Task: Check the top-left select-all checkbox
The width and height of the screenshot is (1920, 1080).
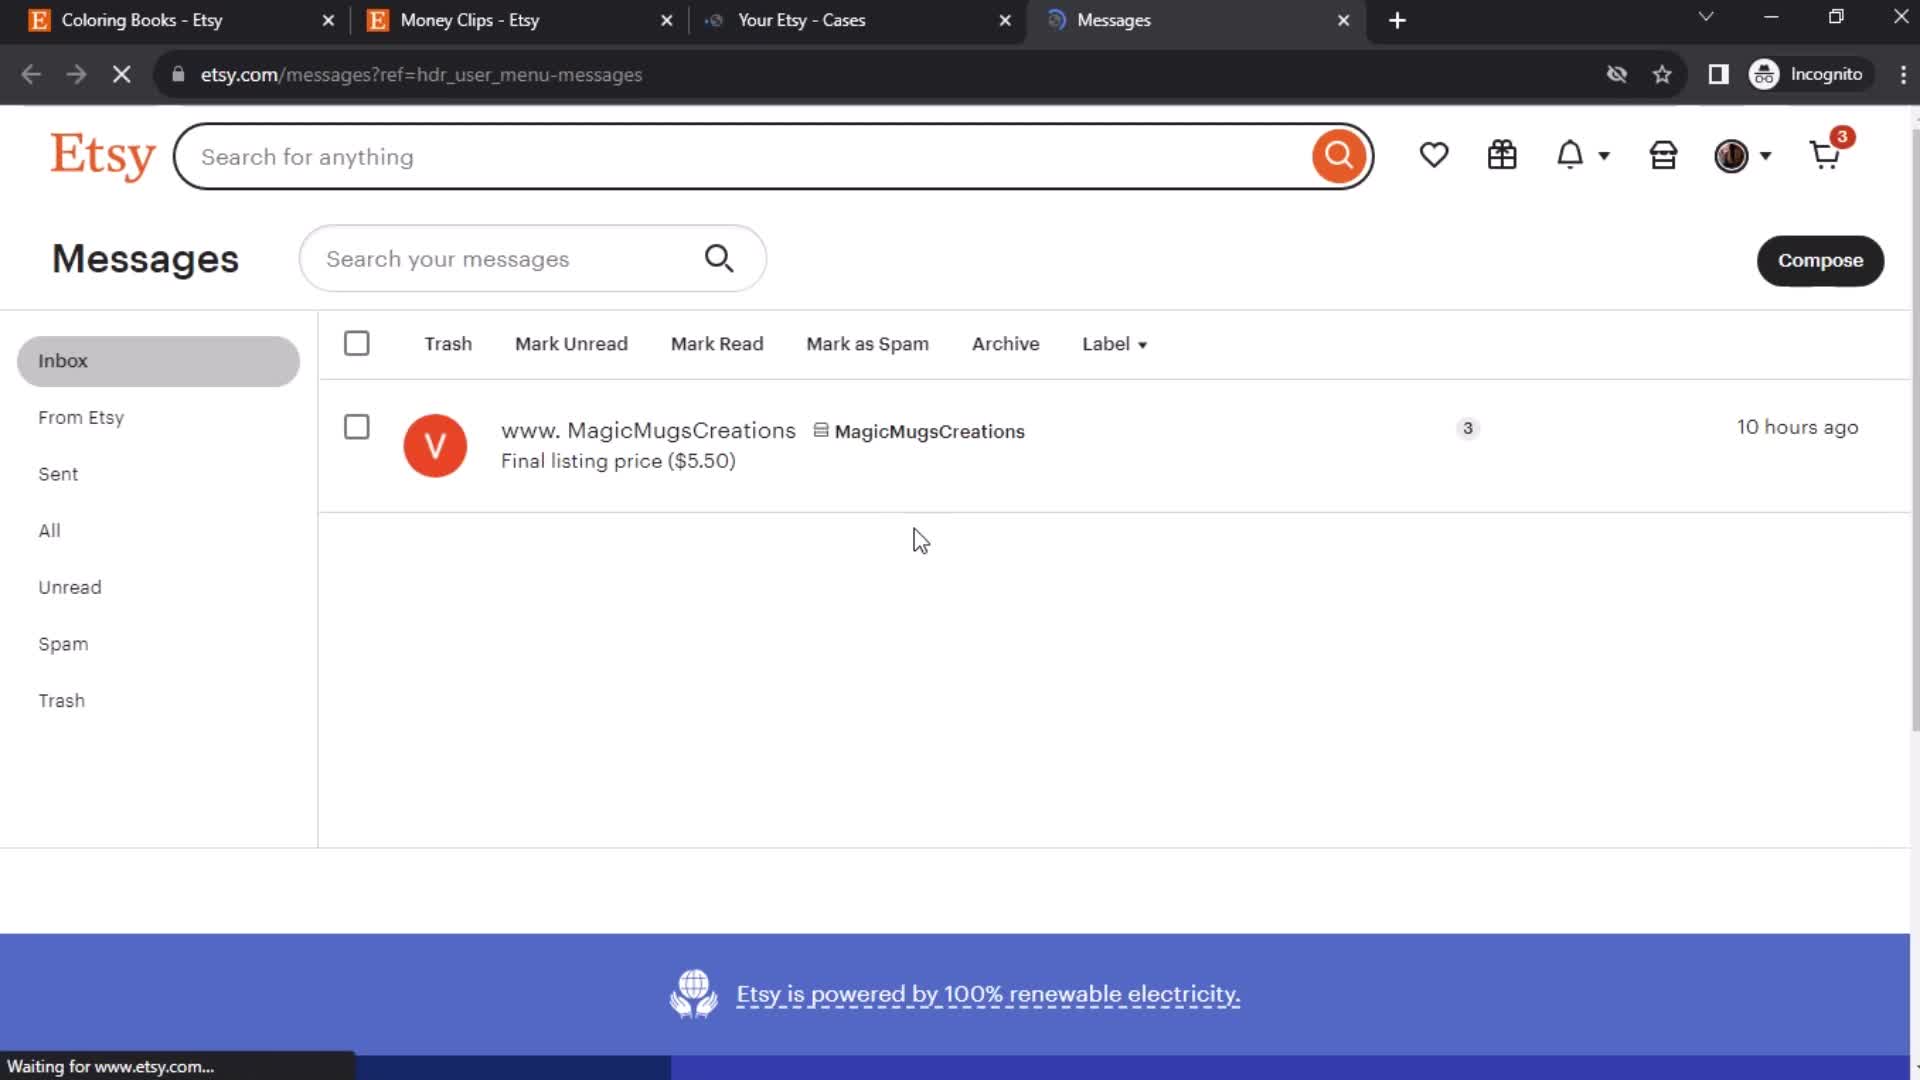Action: [x=357, y=343]
